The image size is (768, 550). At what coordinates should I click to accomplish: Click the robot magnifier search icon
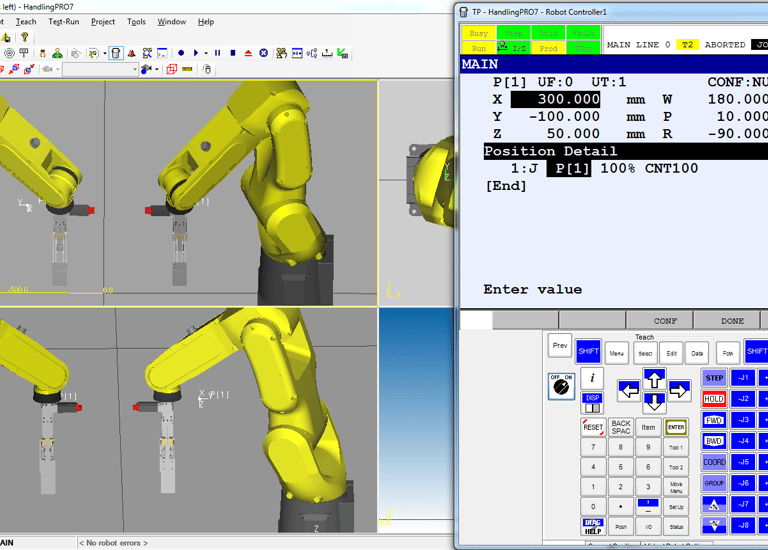point(147,53)
